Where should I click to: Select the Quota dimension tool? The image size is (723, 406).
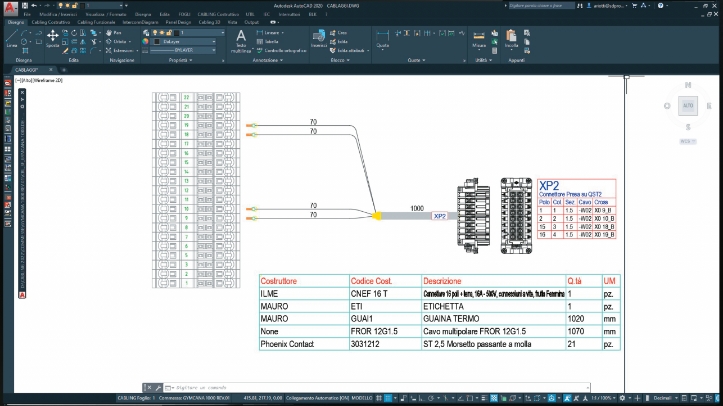[x=383, y=39]
